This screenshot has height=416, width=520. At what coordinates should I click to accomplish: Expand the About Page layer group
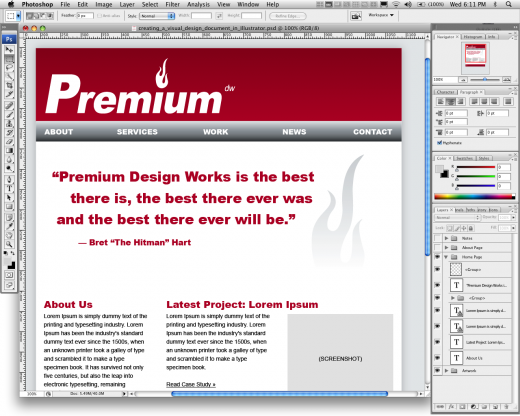coord(446,248)
